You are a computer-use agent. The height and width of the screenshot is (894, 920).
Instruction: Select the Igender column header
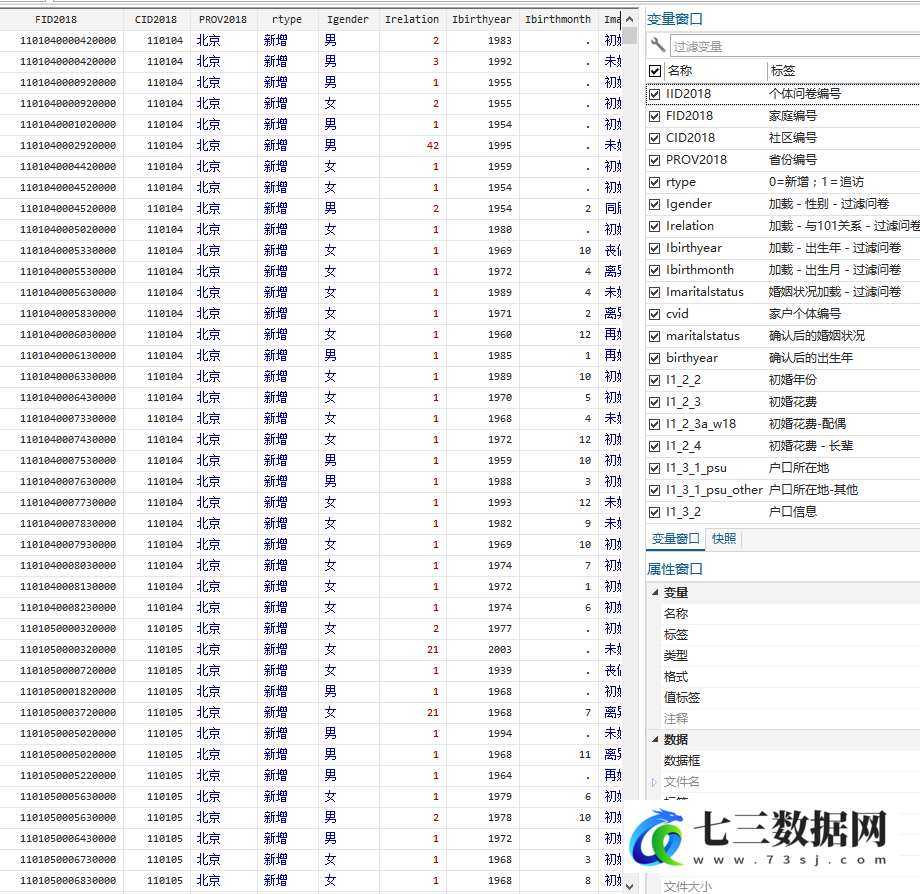point(348,19)
